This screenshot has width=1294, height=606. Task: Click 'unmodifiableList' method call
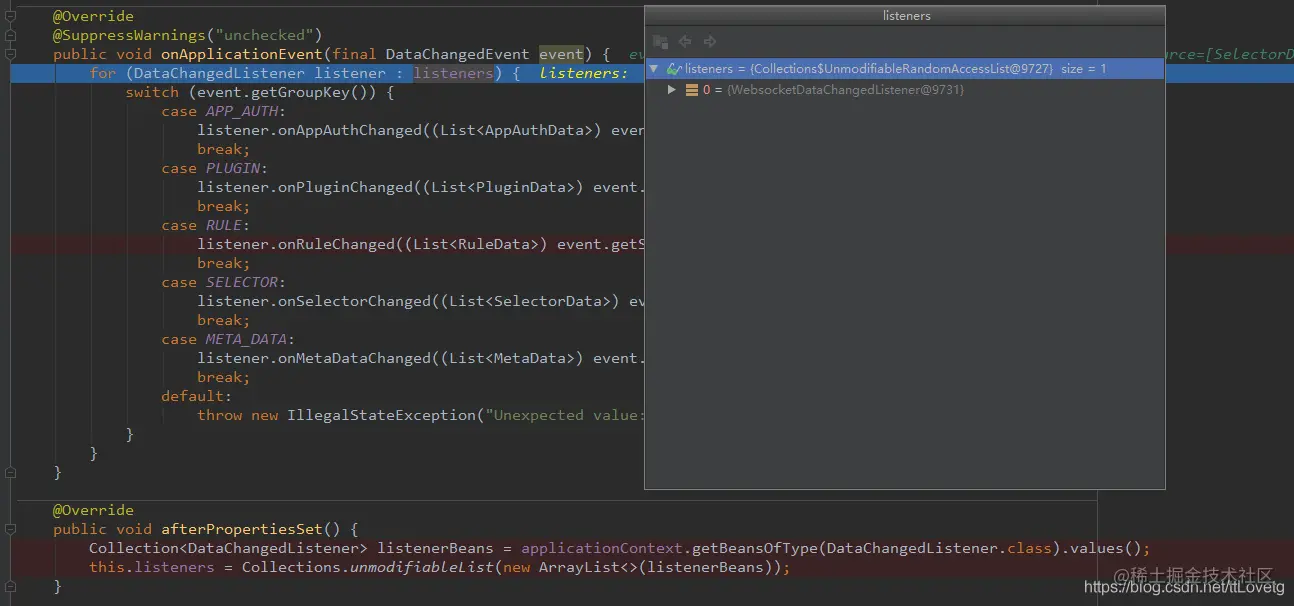[422, 567]
